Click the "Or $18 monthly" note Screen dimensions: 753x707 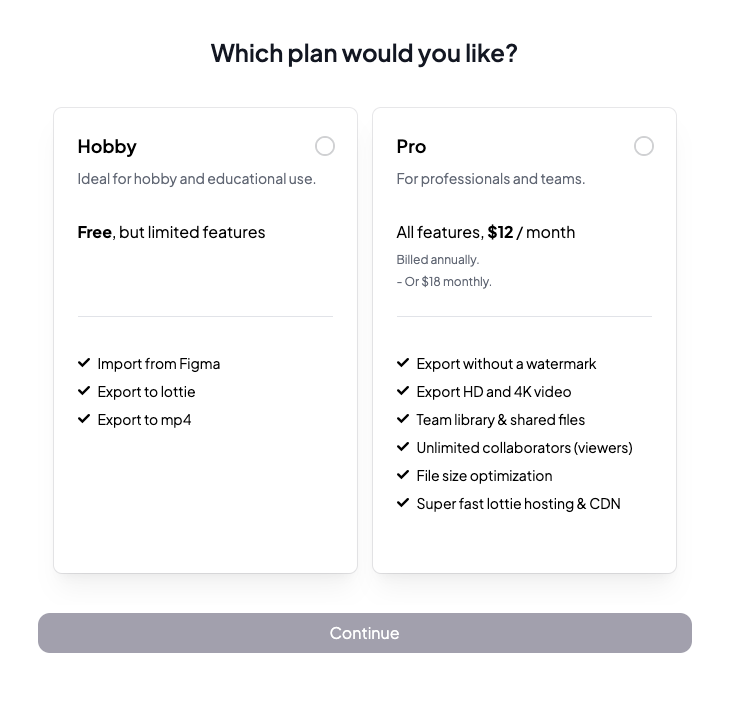(448, 282)
